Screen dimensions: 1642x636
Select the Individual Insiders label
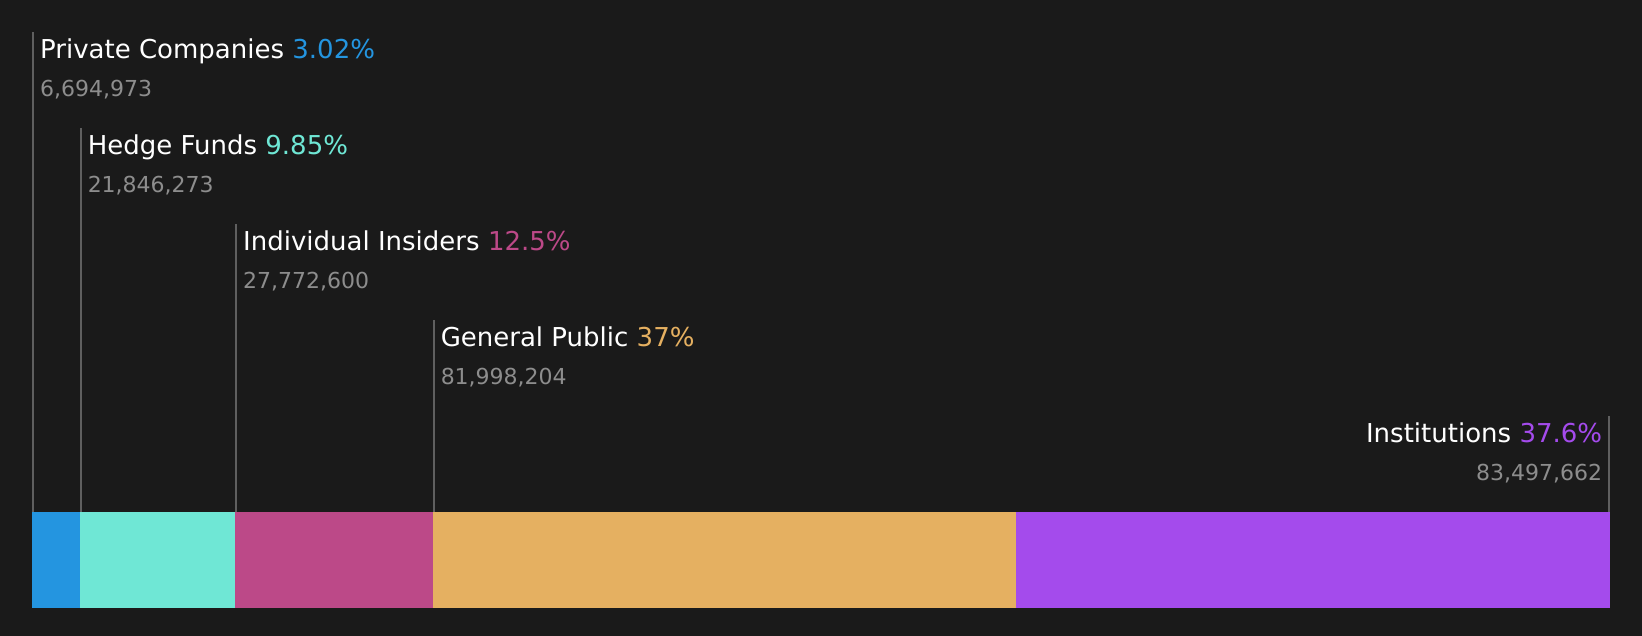(x=361, y=242)
